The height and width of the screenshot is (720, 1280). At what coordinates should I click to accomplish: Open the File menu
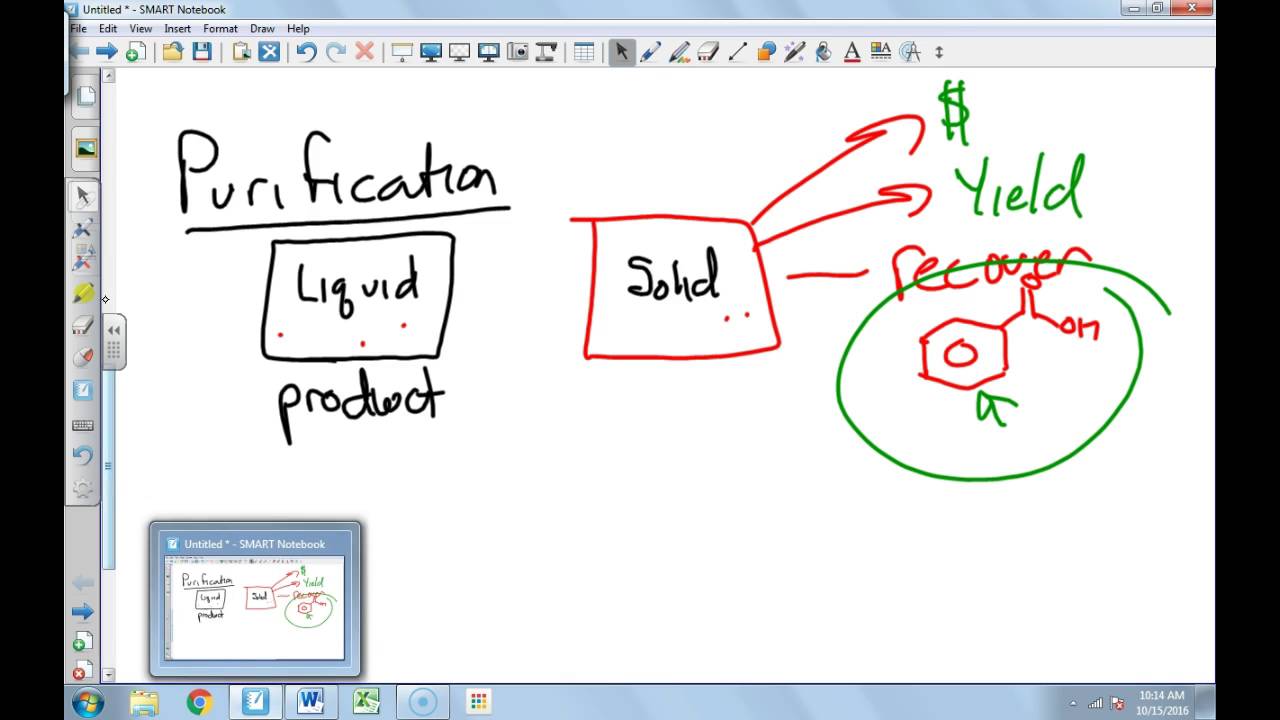coord(79,29)
